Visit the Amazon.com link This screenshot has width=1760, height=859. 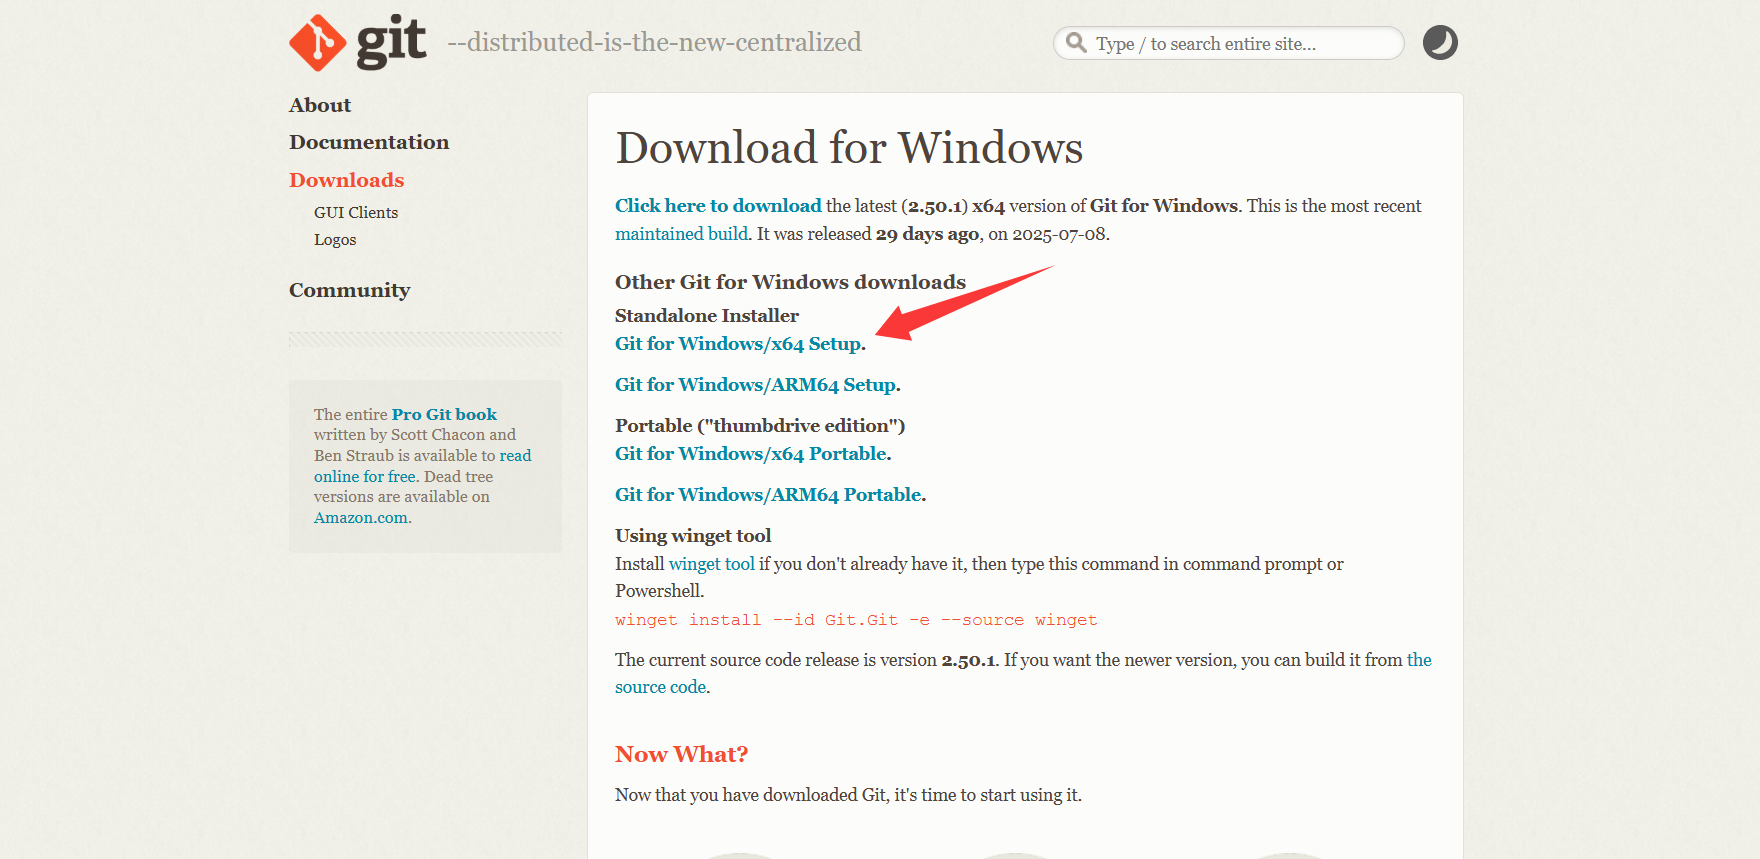point(361,517)
